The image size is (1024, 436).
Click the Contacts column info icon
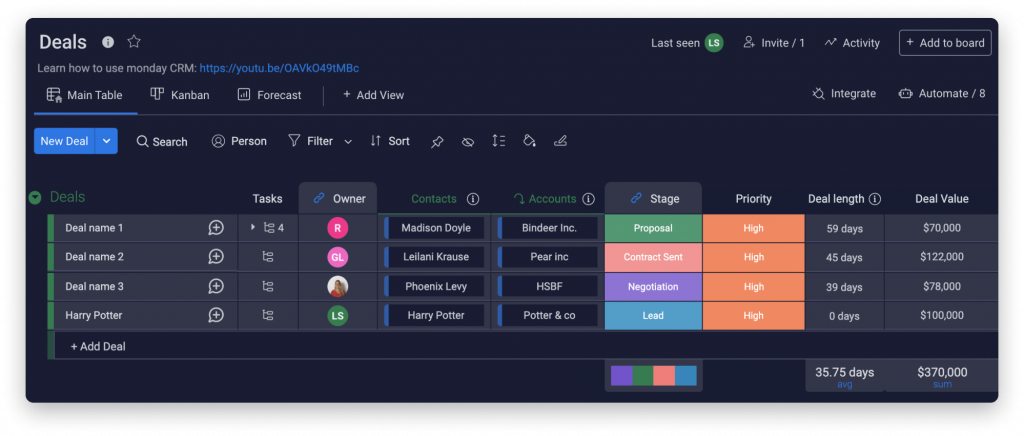coord(473,199)
